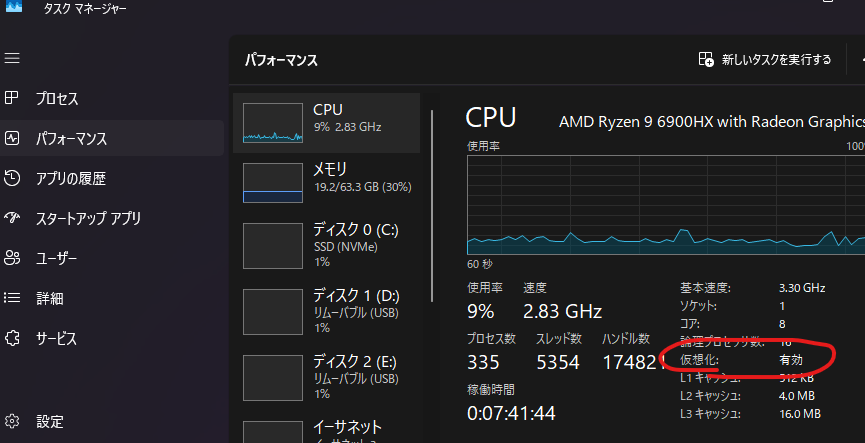Click the スタートアップ アプリ gauge icon
Image resolution: width=865 pixels, height=443 pixels.
pos(12,218)
